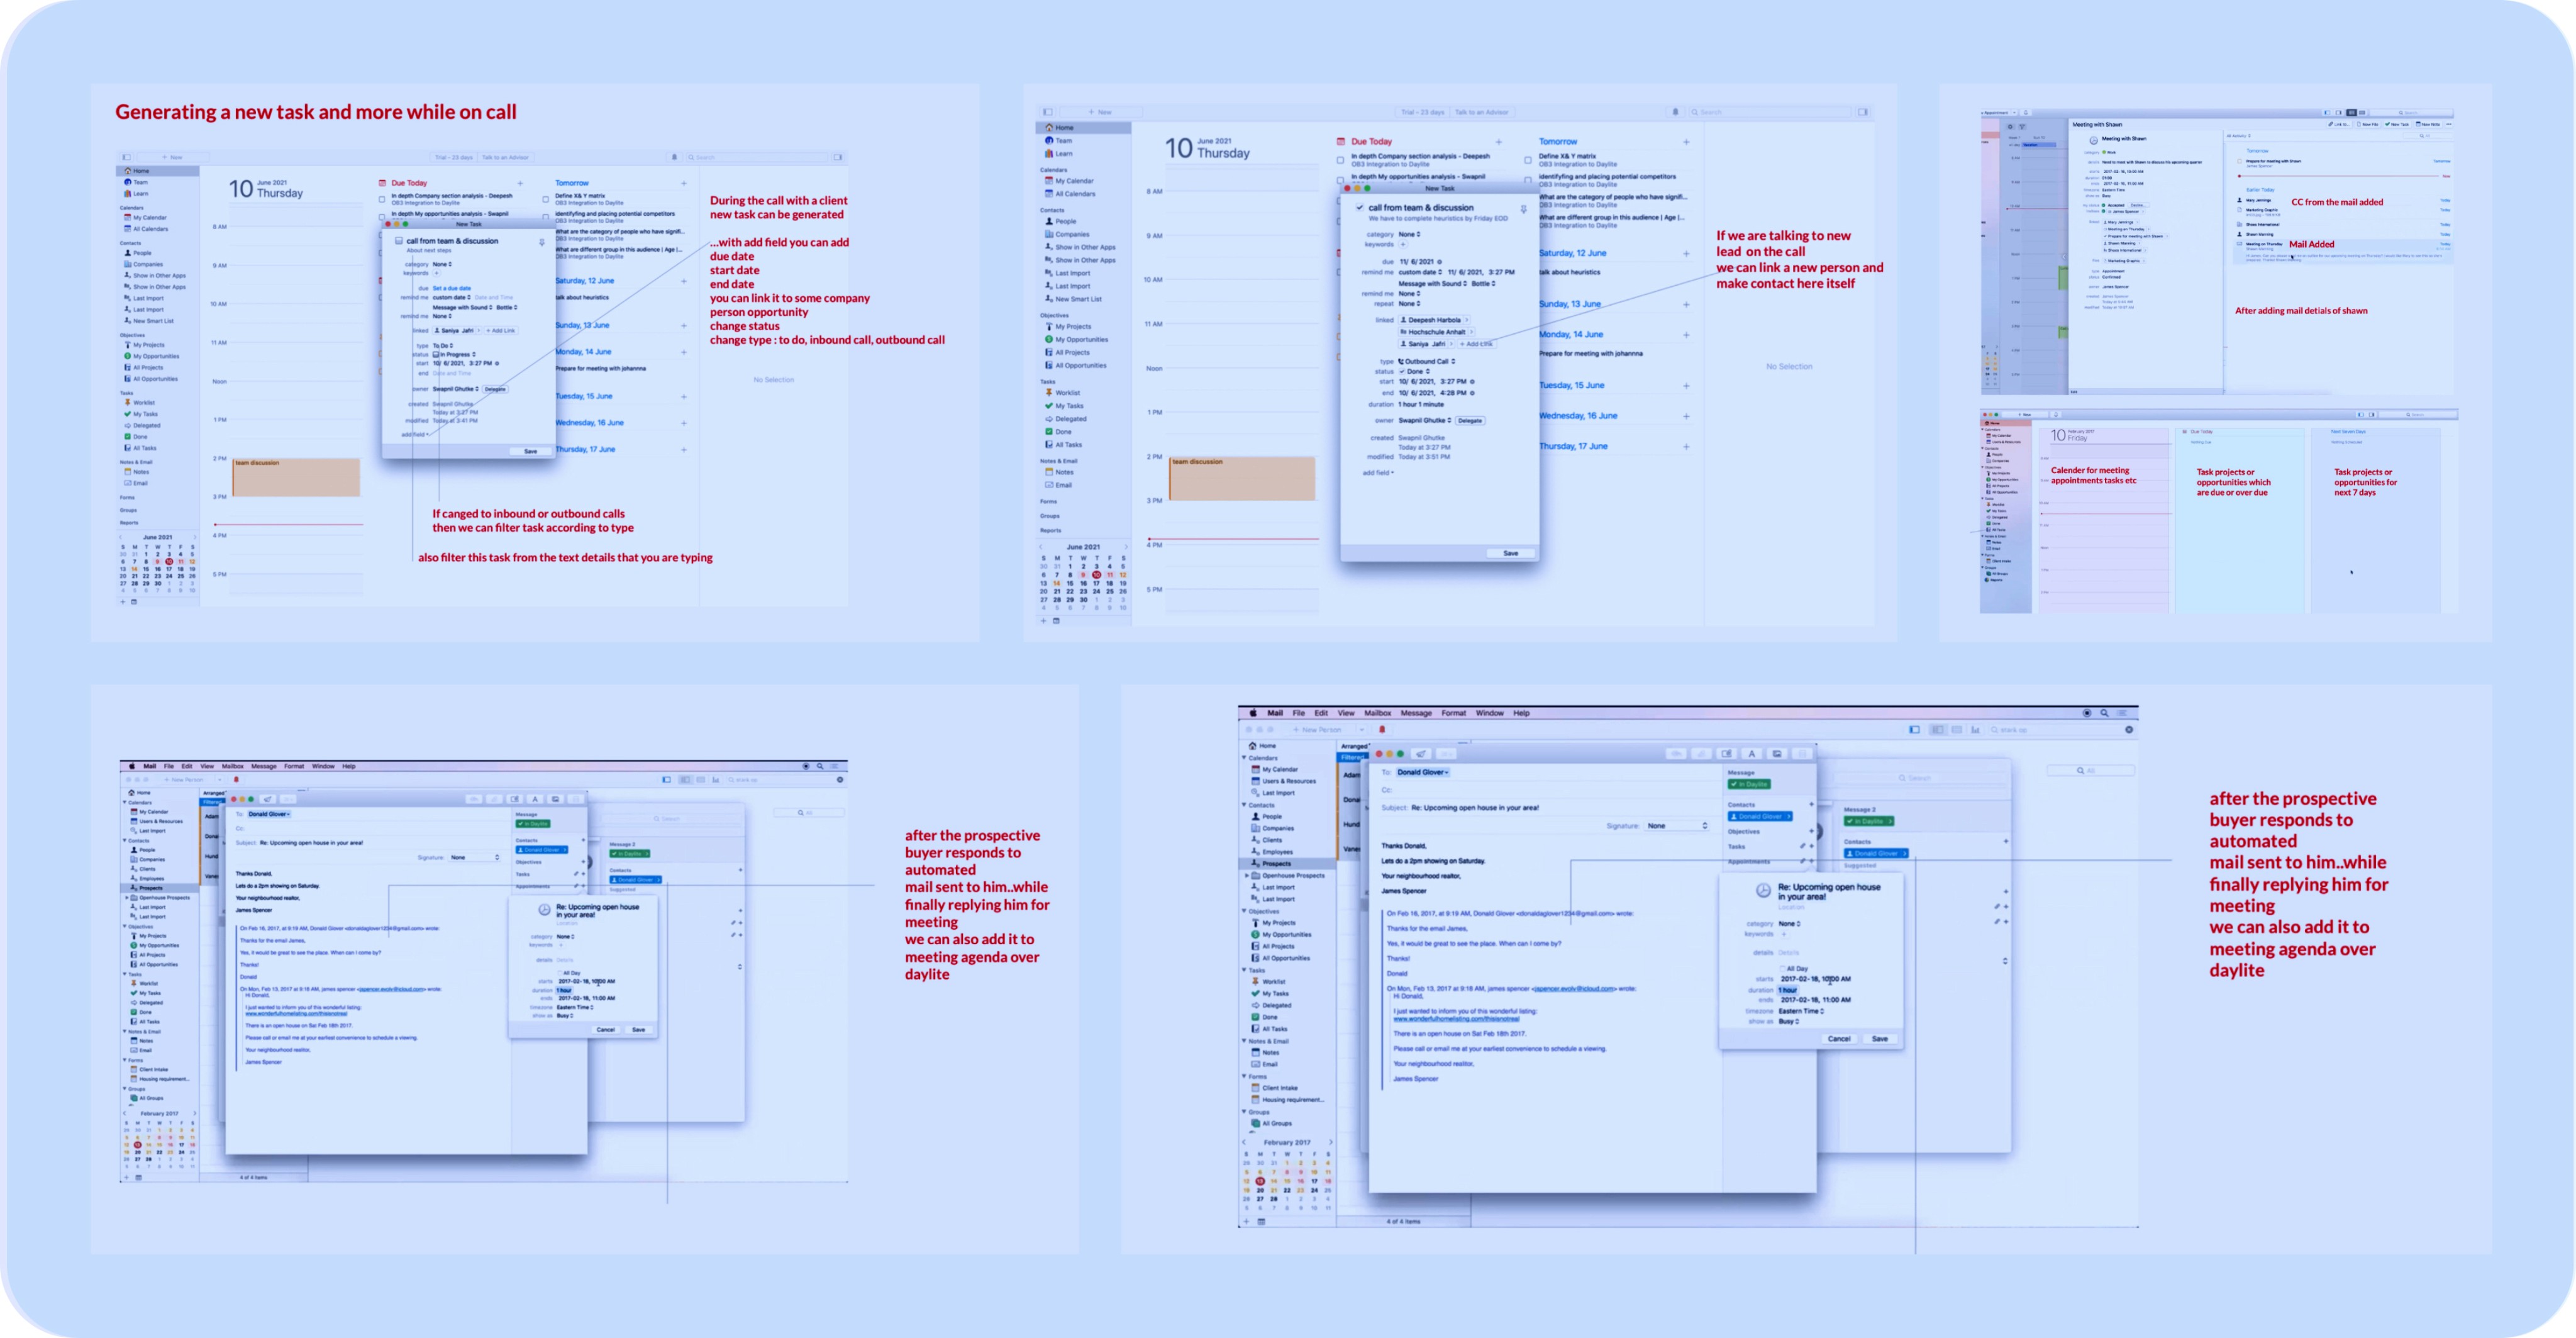The width and height of the screenshot is (2576, 1338).
Task: Click Spotlight magnifier in large bottom-right macOS menu bar
Action: [x=2104, y=713]
